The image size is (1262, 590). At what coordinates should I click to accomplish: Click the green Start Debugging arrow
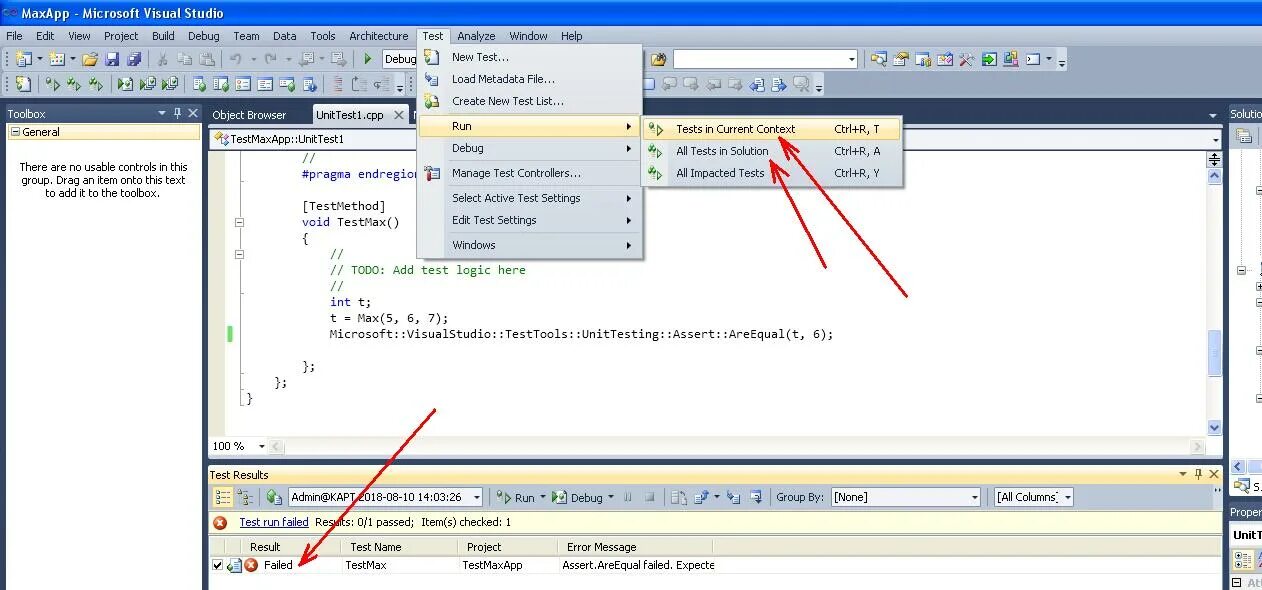(368, 59)
